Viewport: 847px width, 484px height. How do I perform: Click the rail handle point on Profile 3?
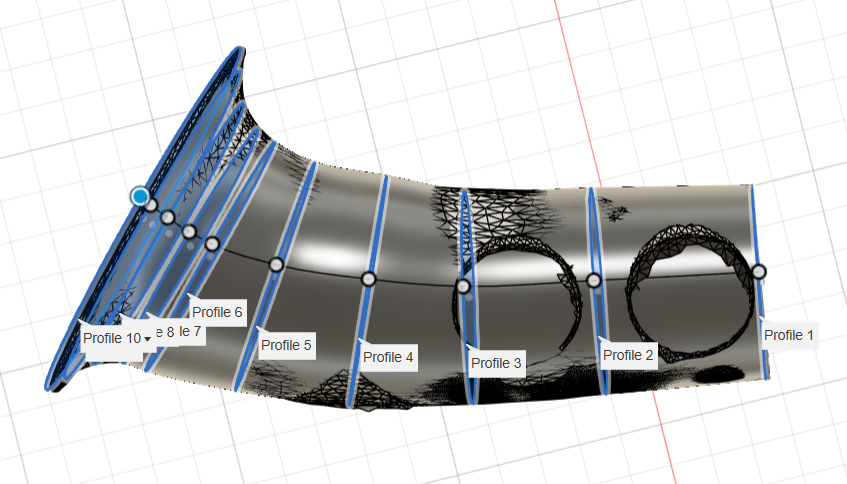(x=463, y=286)
